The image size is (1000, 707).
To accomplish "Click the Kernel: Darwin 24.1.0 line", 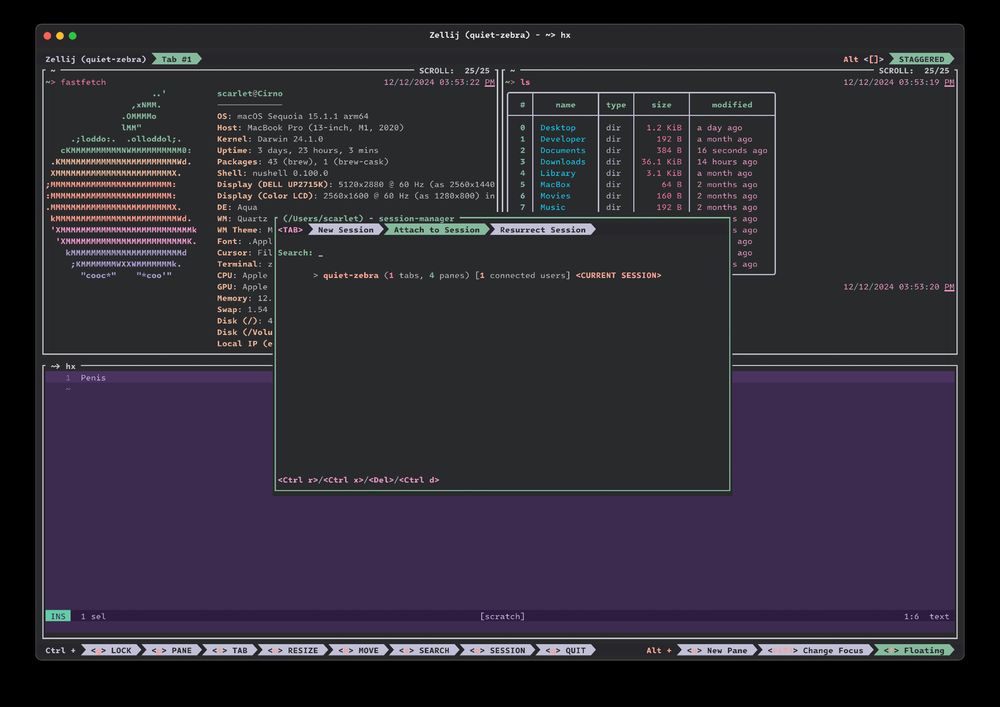I will [269, 139].
